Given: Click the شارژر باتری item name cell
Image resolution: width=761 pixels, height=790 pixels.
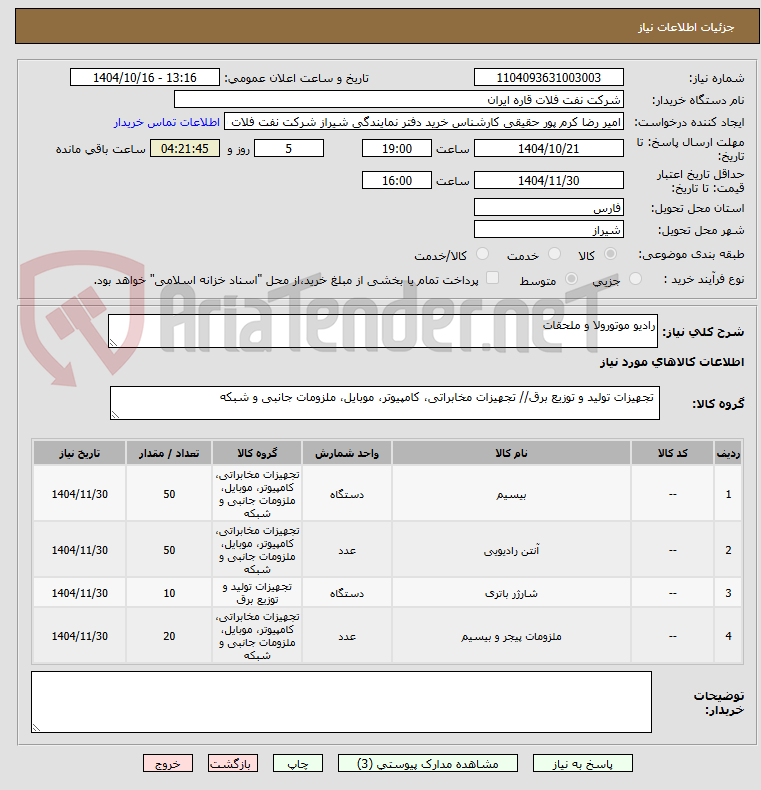Looking at the screenshot, I should pos(511,593).
